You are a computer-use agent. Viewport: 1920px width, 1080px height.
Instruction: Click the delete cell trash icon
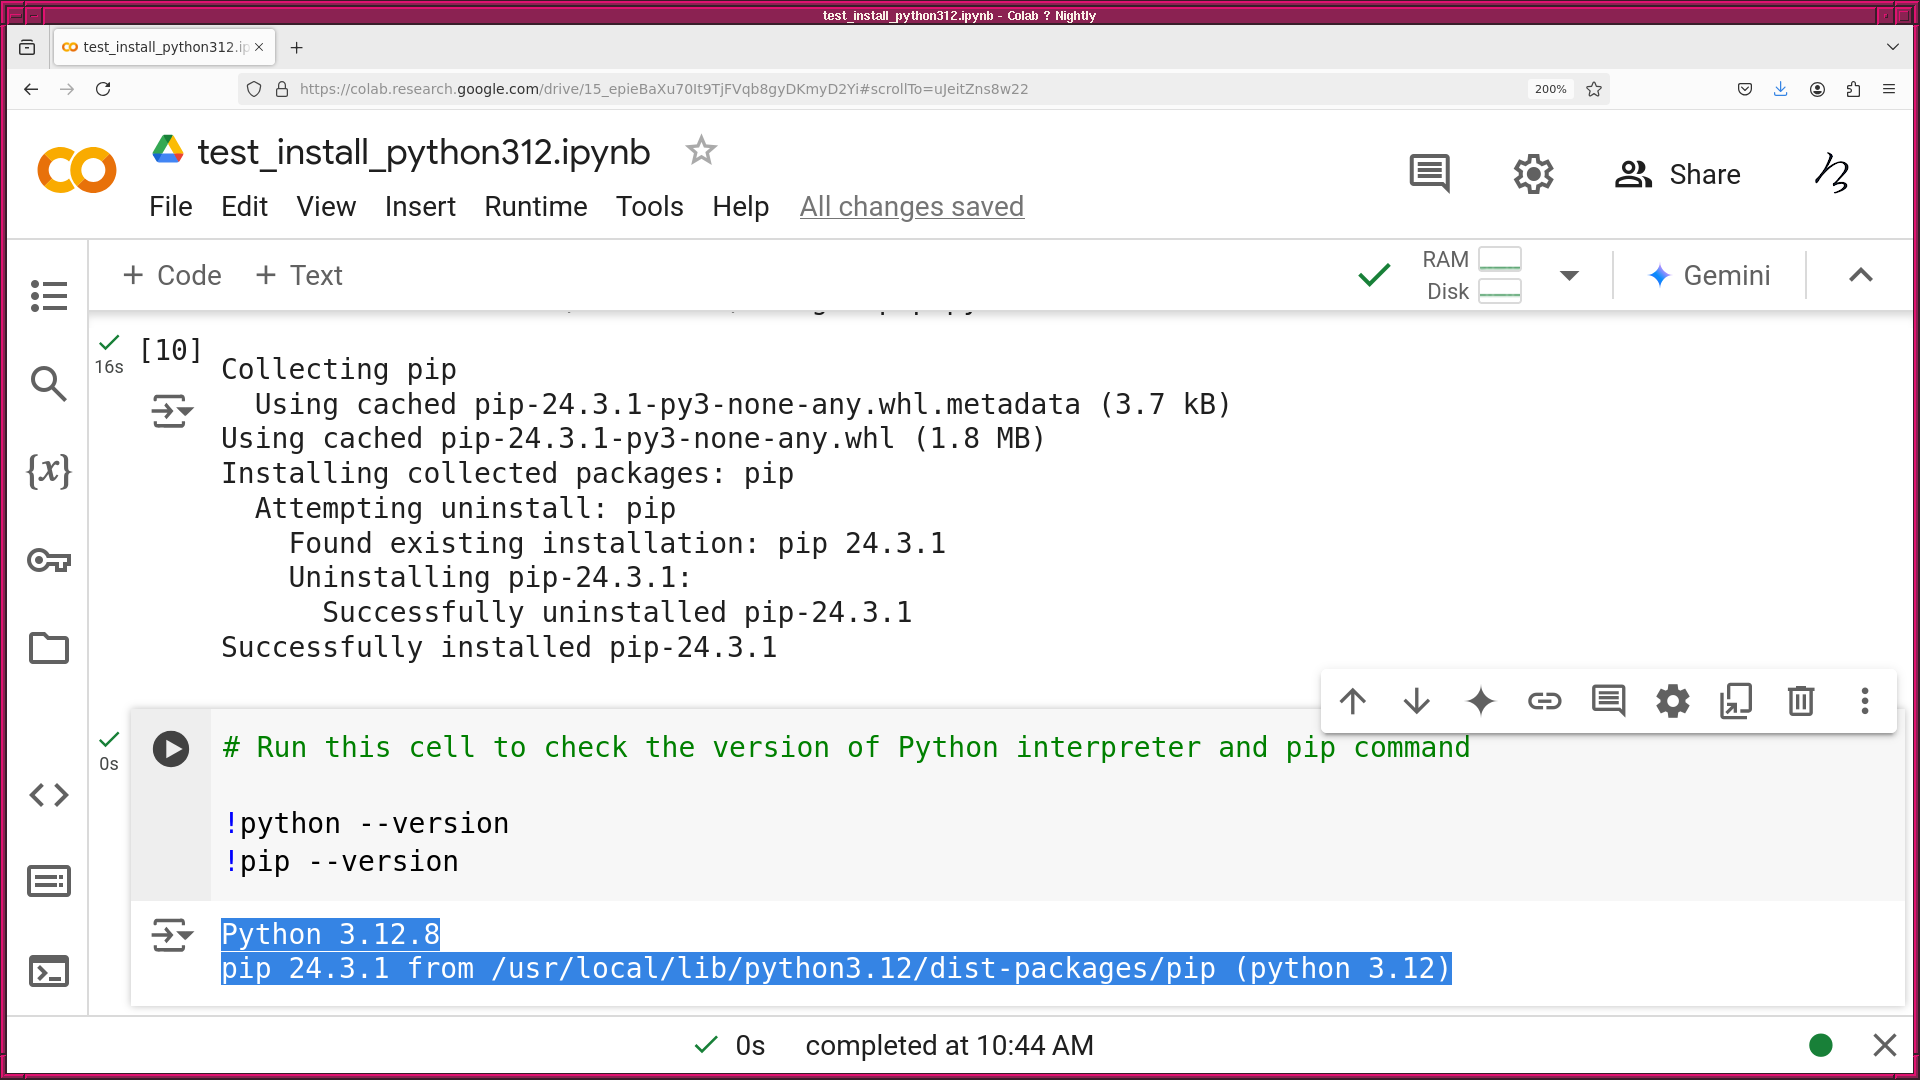[x=1800, y=701]
